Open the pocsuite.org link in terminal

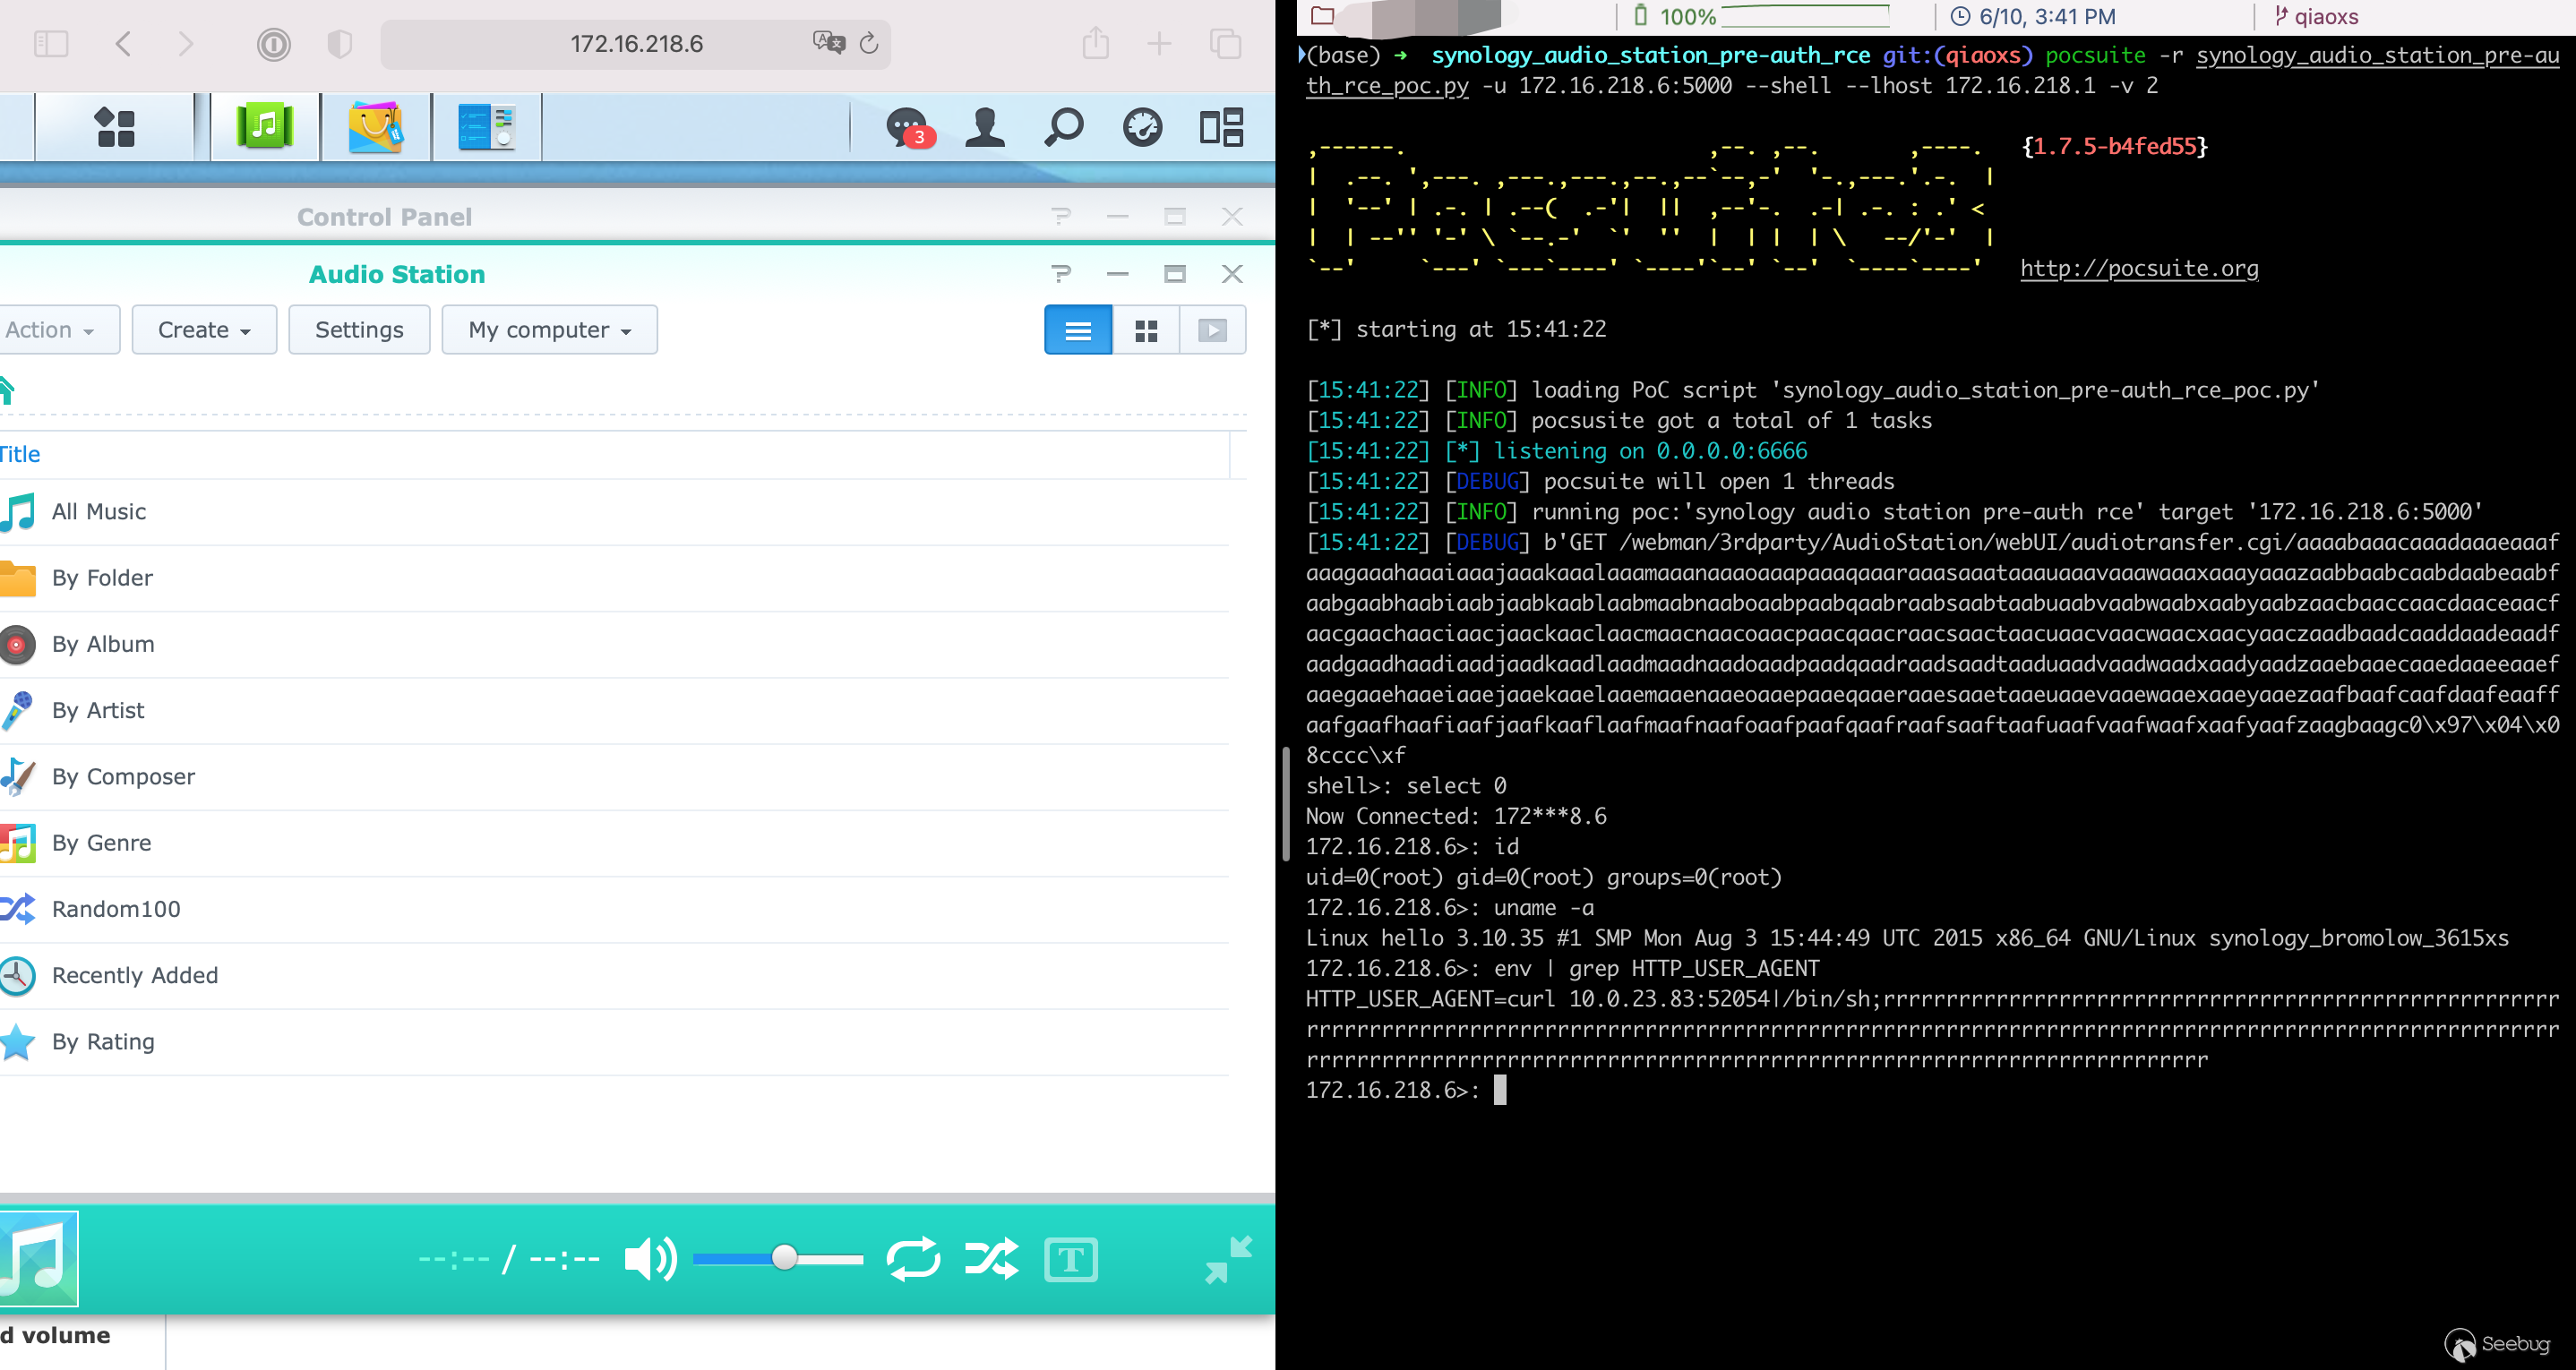2138,268
